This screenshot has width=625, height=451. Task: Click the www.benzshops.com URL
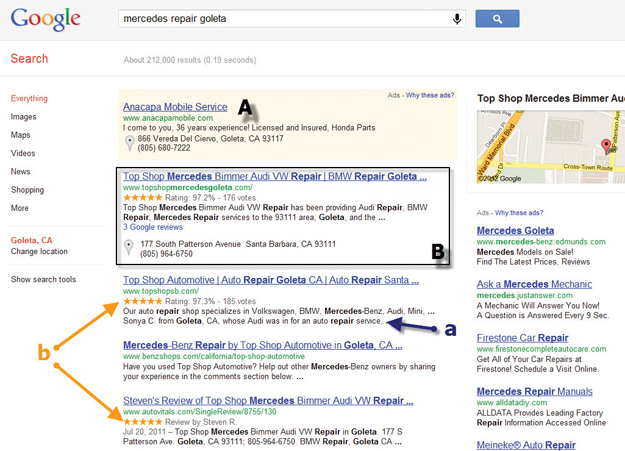pos(214,356)
